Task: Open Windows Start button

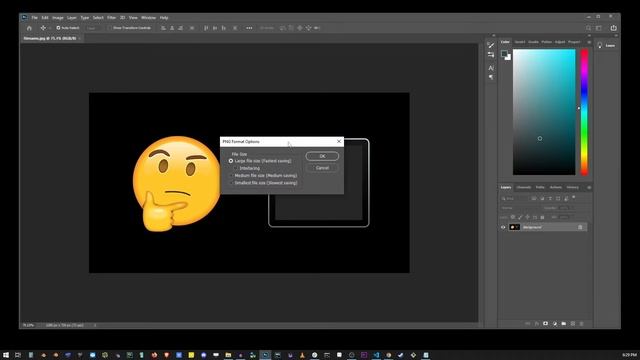Action: coord(6,355)
